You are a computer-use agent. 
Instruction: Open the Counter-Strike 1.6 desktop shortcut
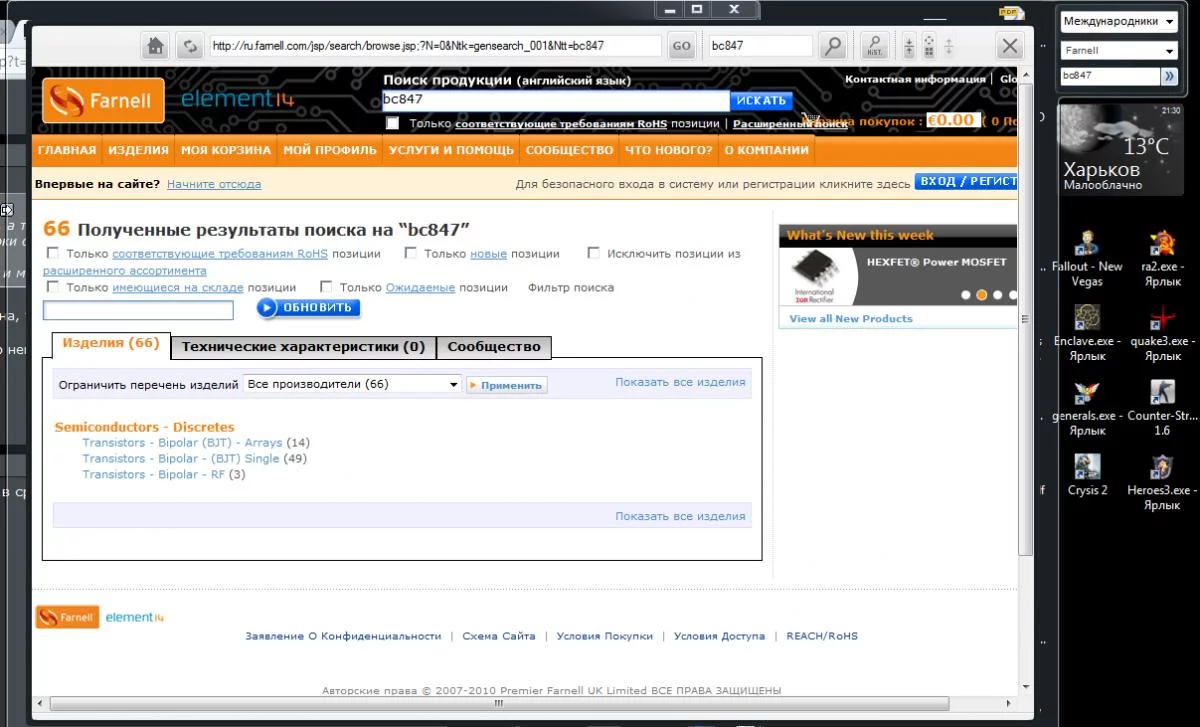1162,407
